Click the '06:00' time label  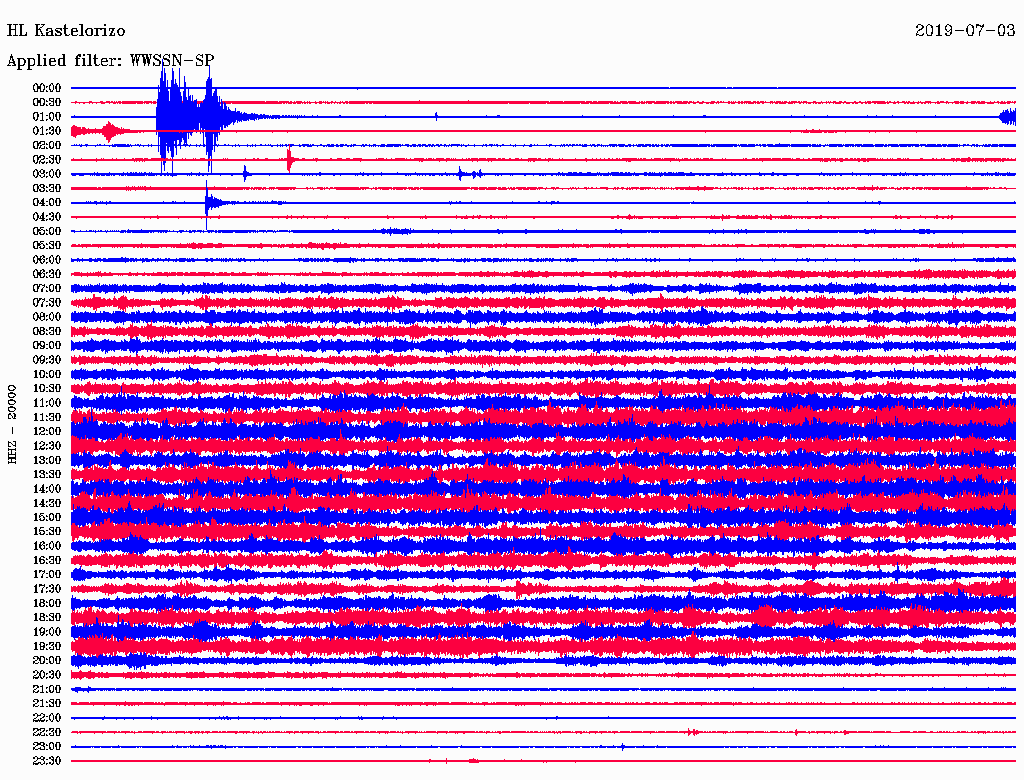click(x=47, y=260)
